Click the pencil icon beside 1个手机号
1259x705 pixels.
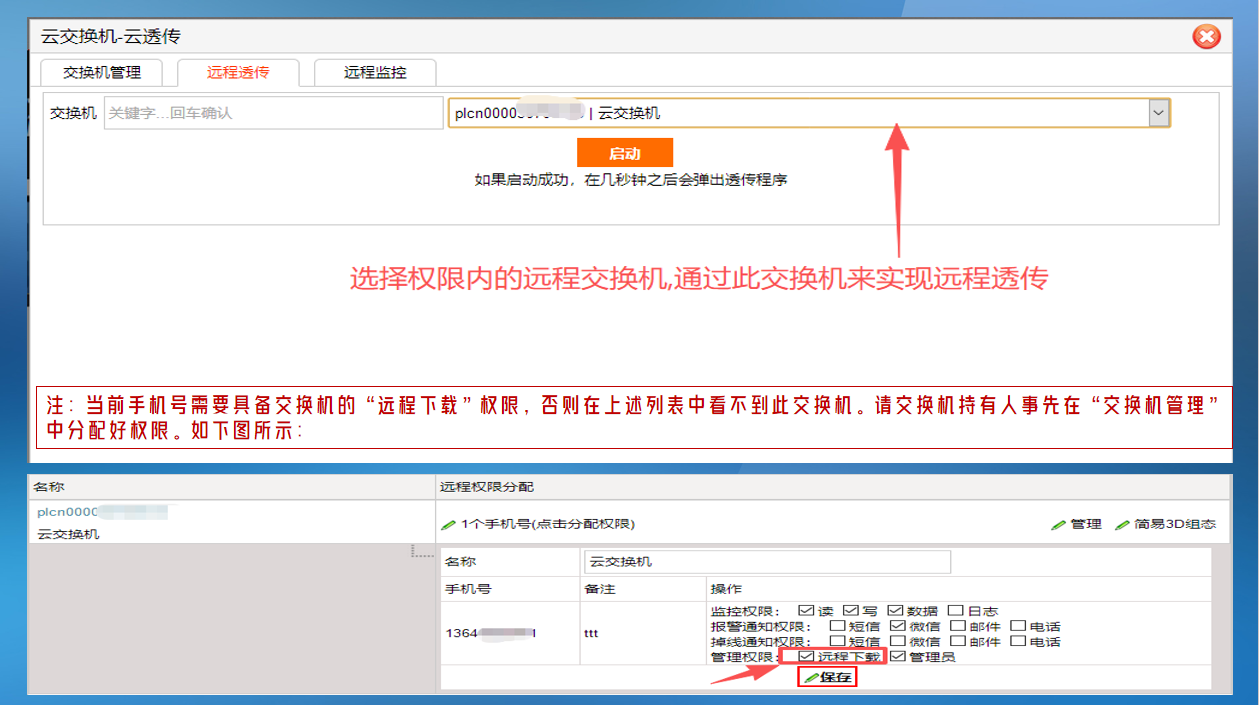[448, 524]
